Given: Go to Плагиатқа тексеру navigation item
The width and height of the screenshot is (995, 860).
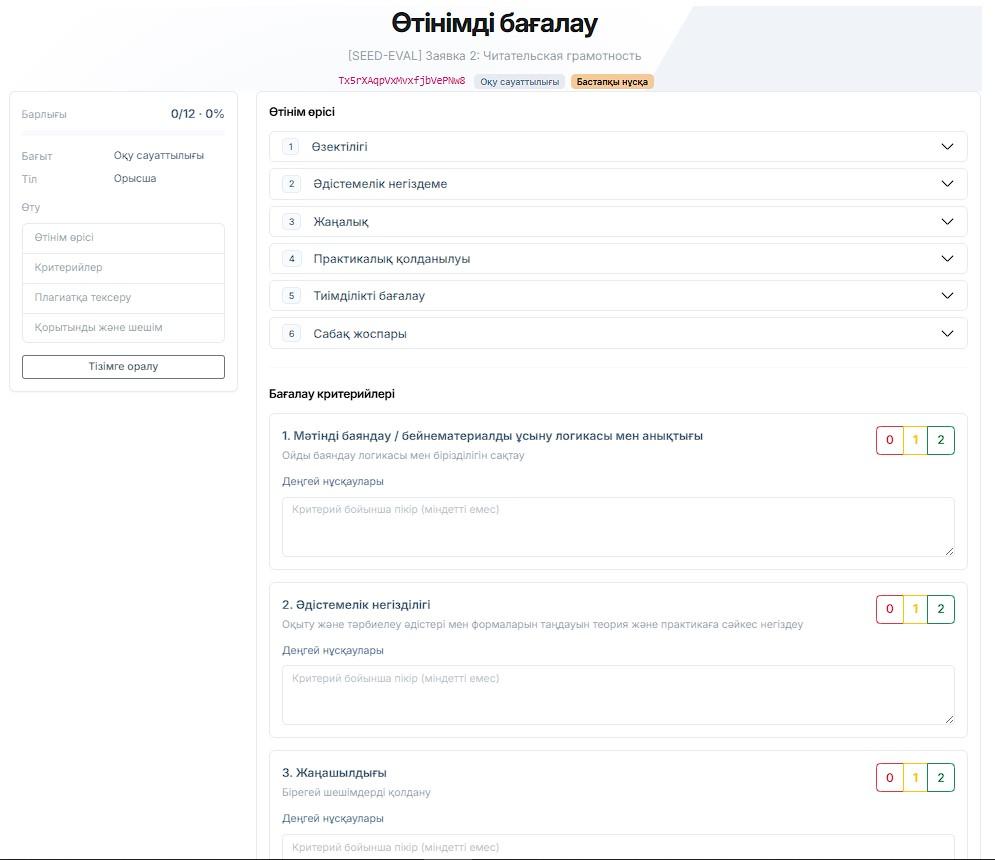Looking at the screenshot, I should 123,297.
